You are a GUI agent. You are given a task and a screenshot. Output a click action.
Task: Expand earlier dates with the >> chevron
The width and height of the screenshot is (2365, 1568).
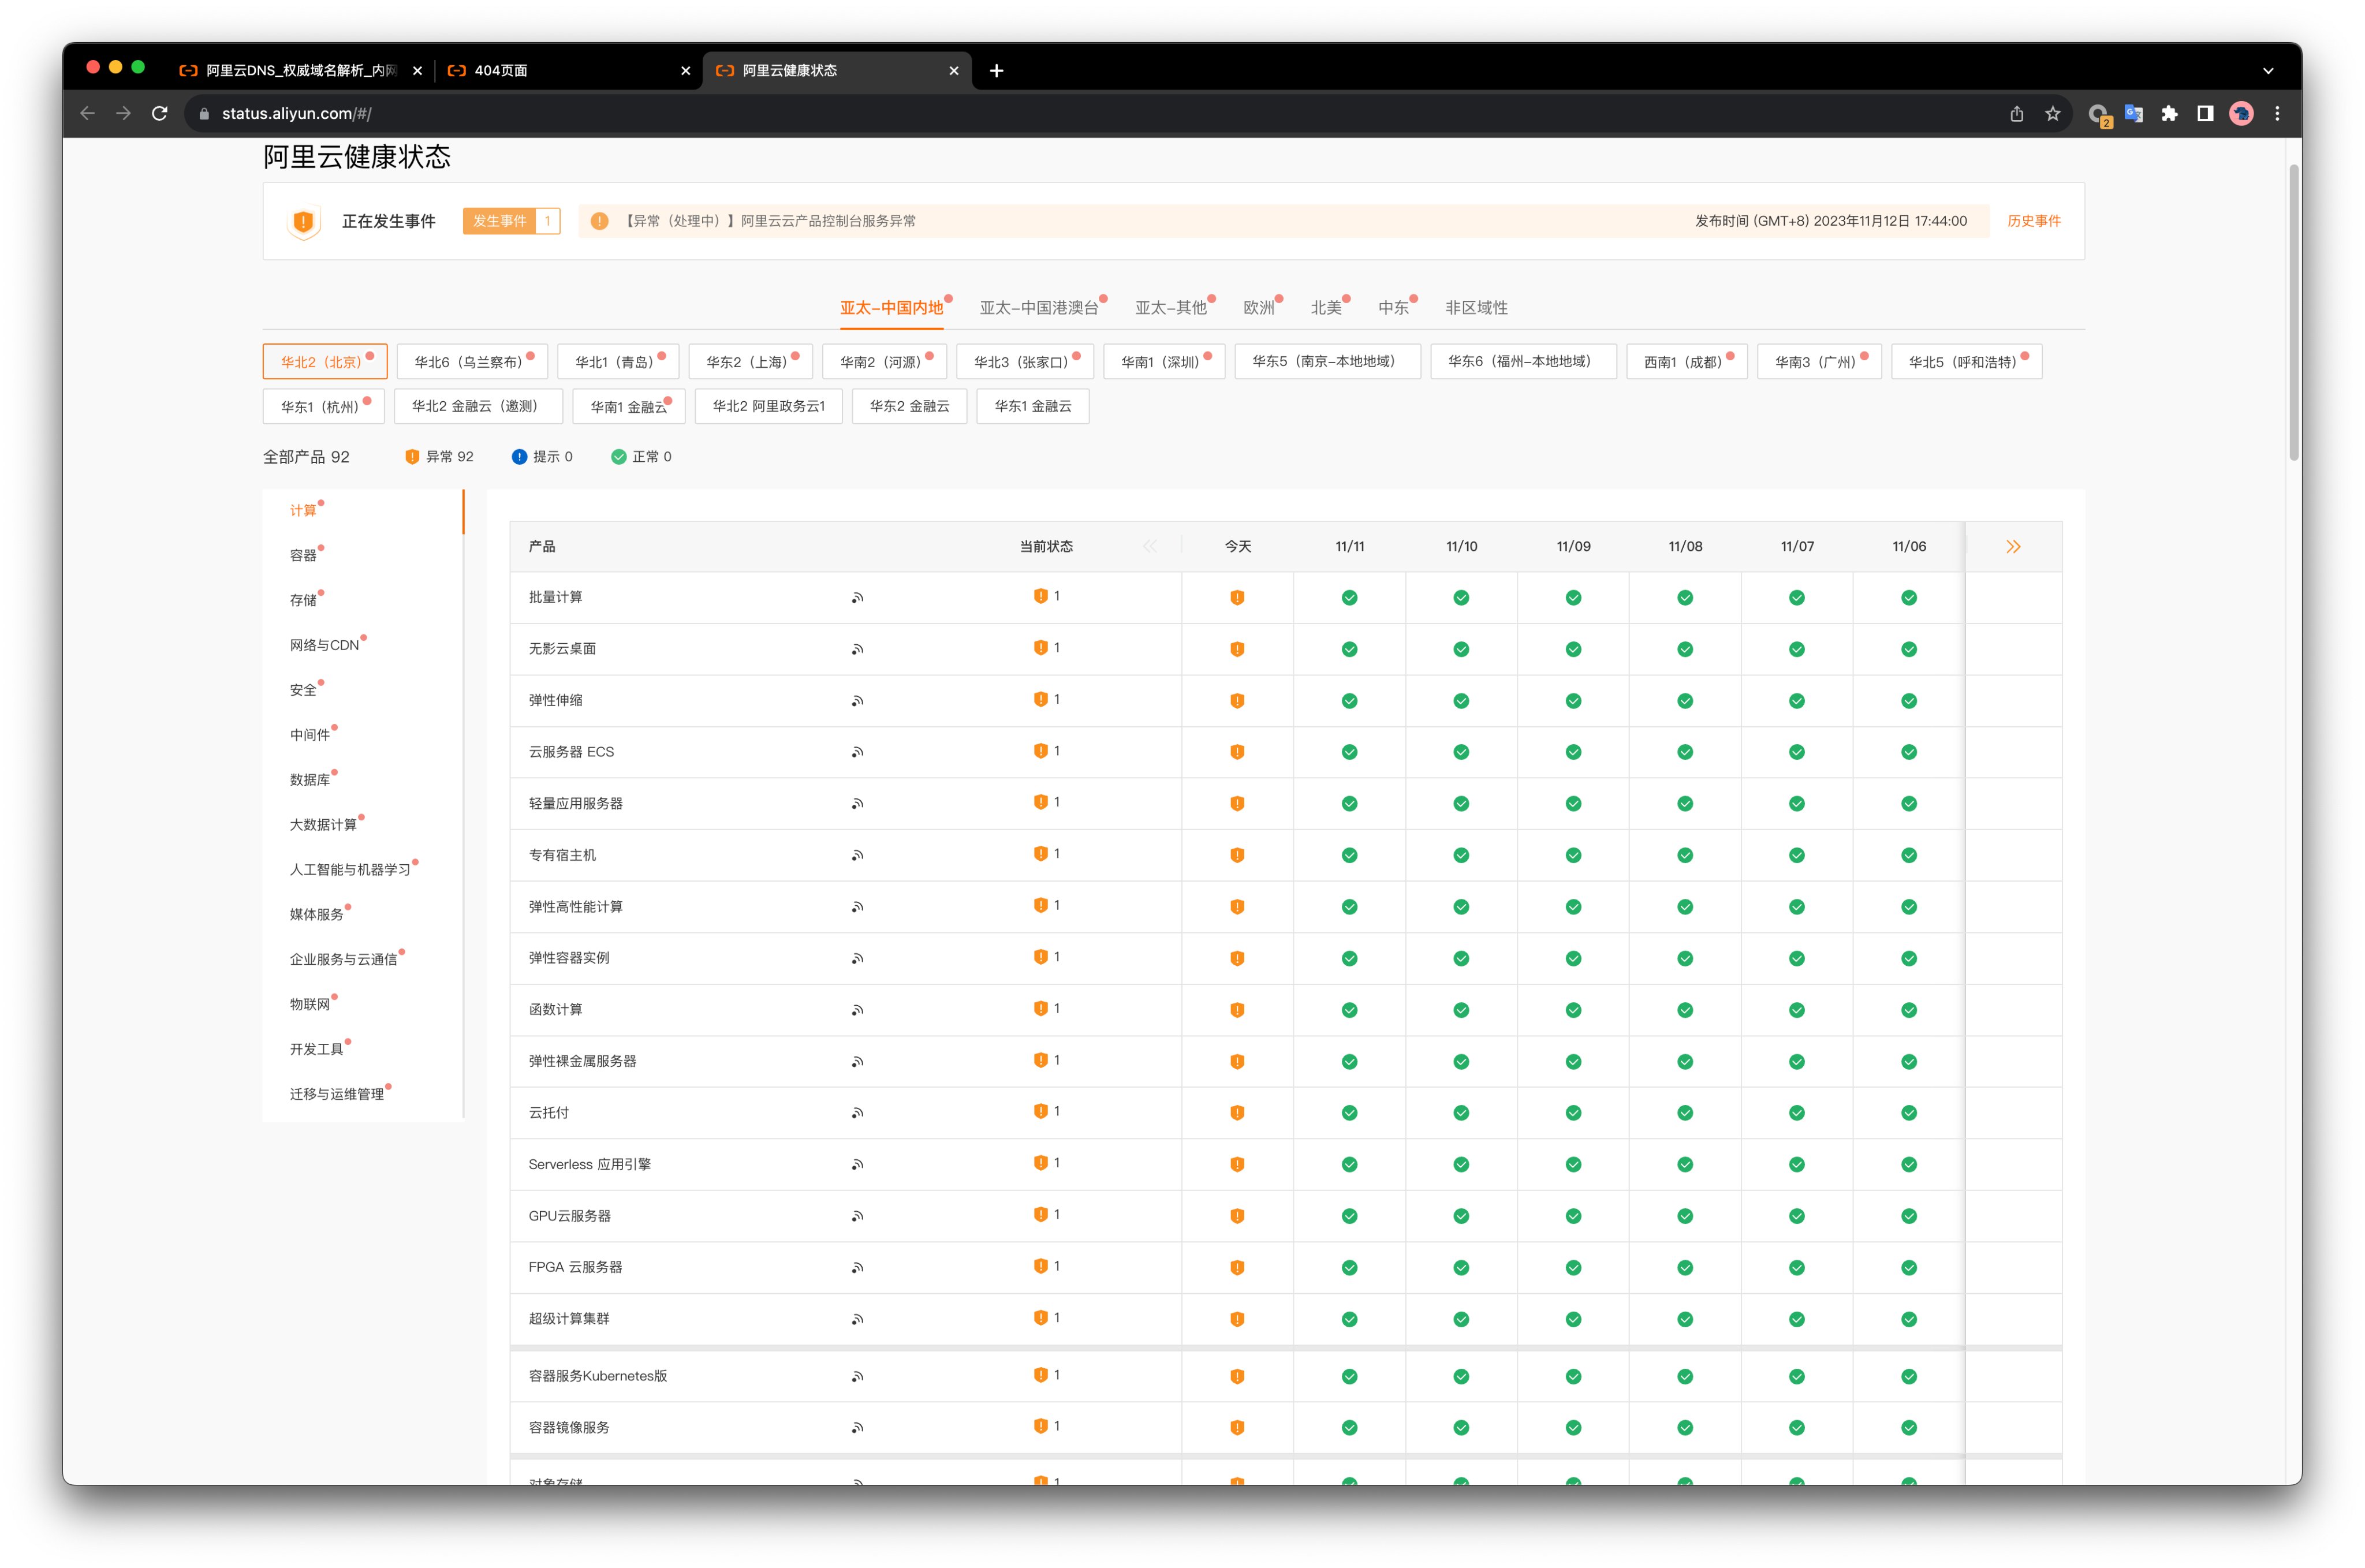[x=2013, y=546]
